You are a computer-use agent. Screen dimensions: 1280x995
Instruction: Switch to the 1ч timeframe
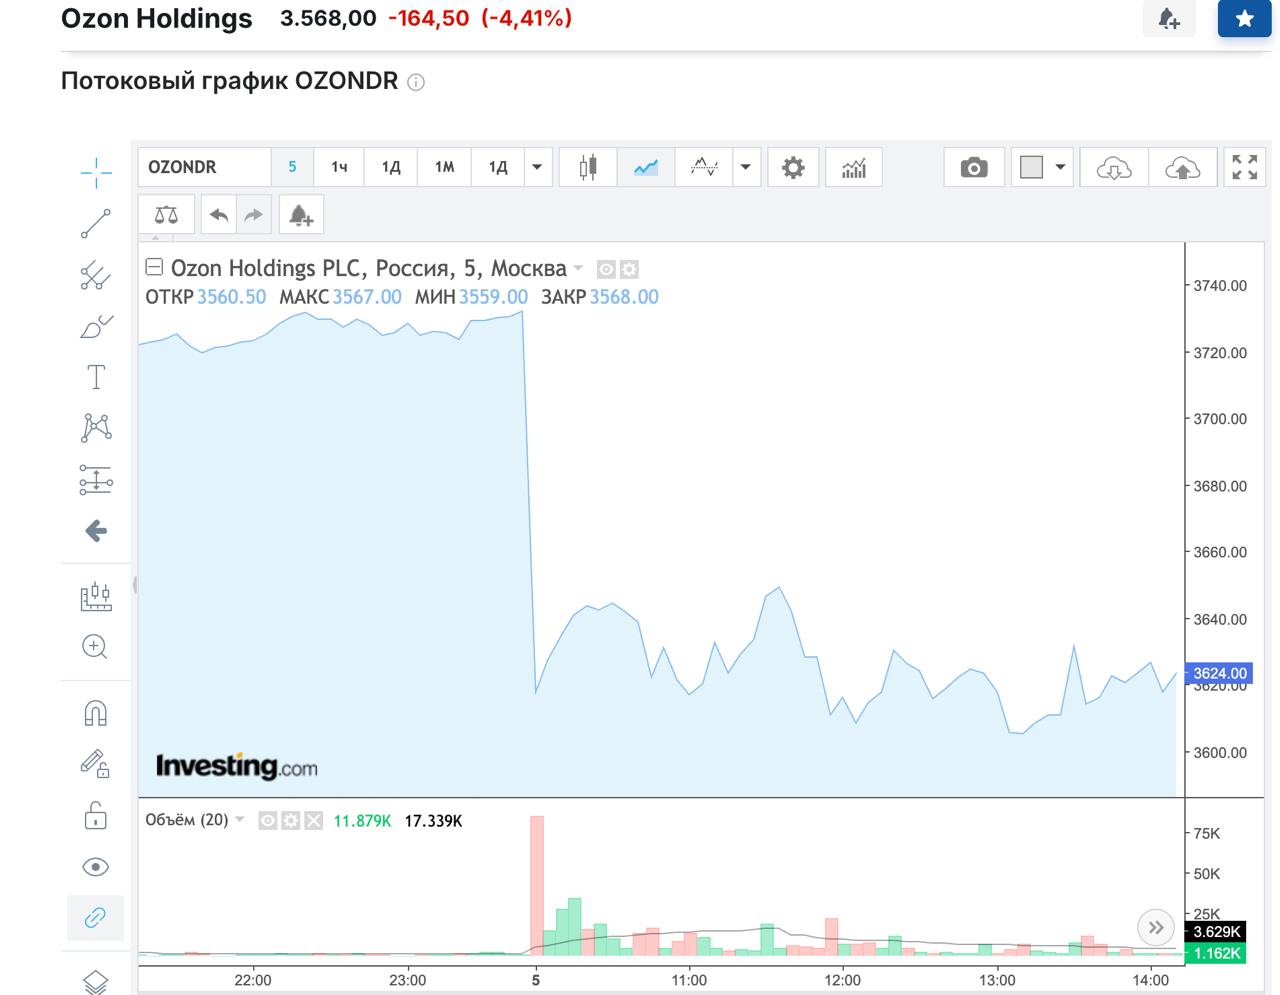coord(339,168)
